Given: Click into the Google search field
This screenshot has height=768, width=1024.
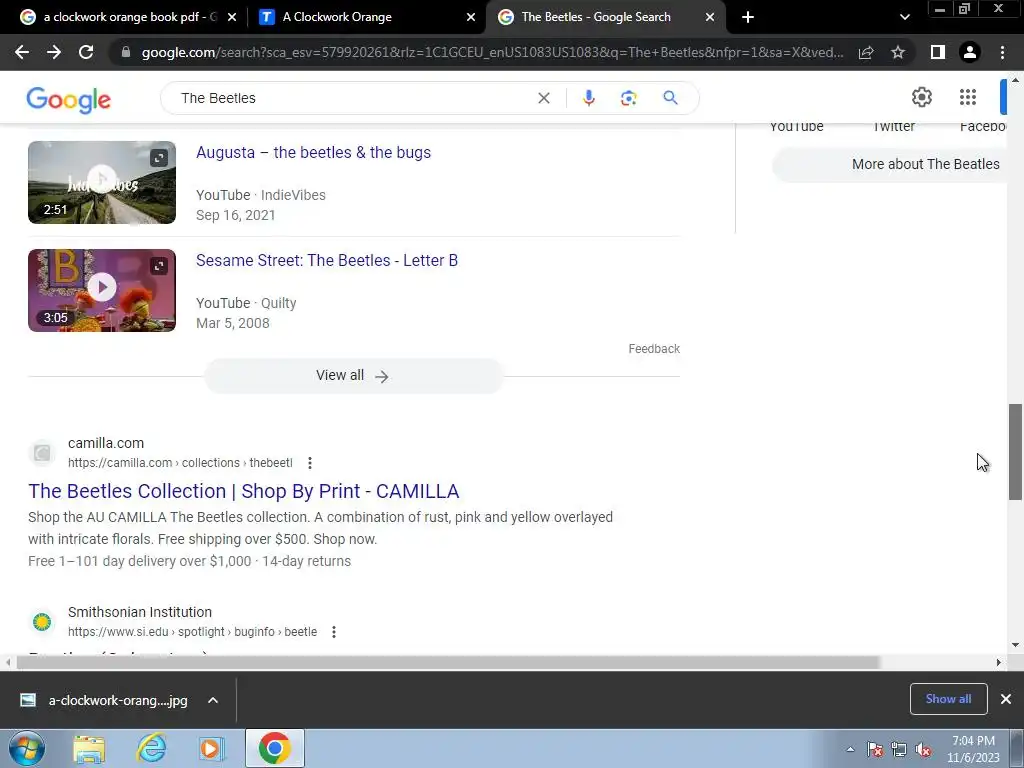Looking at the screenshot, I should click(353, 98).
